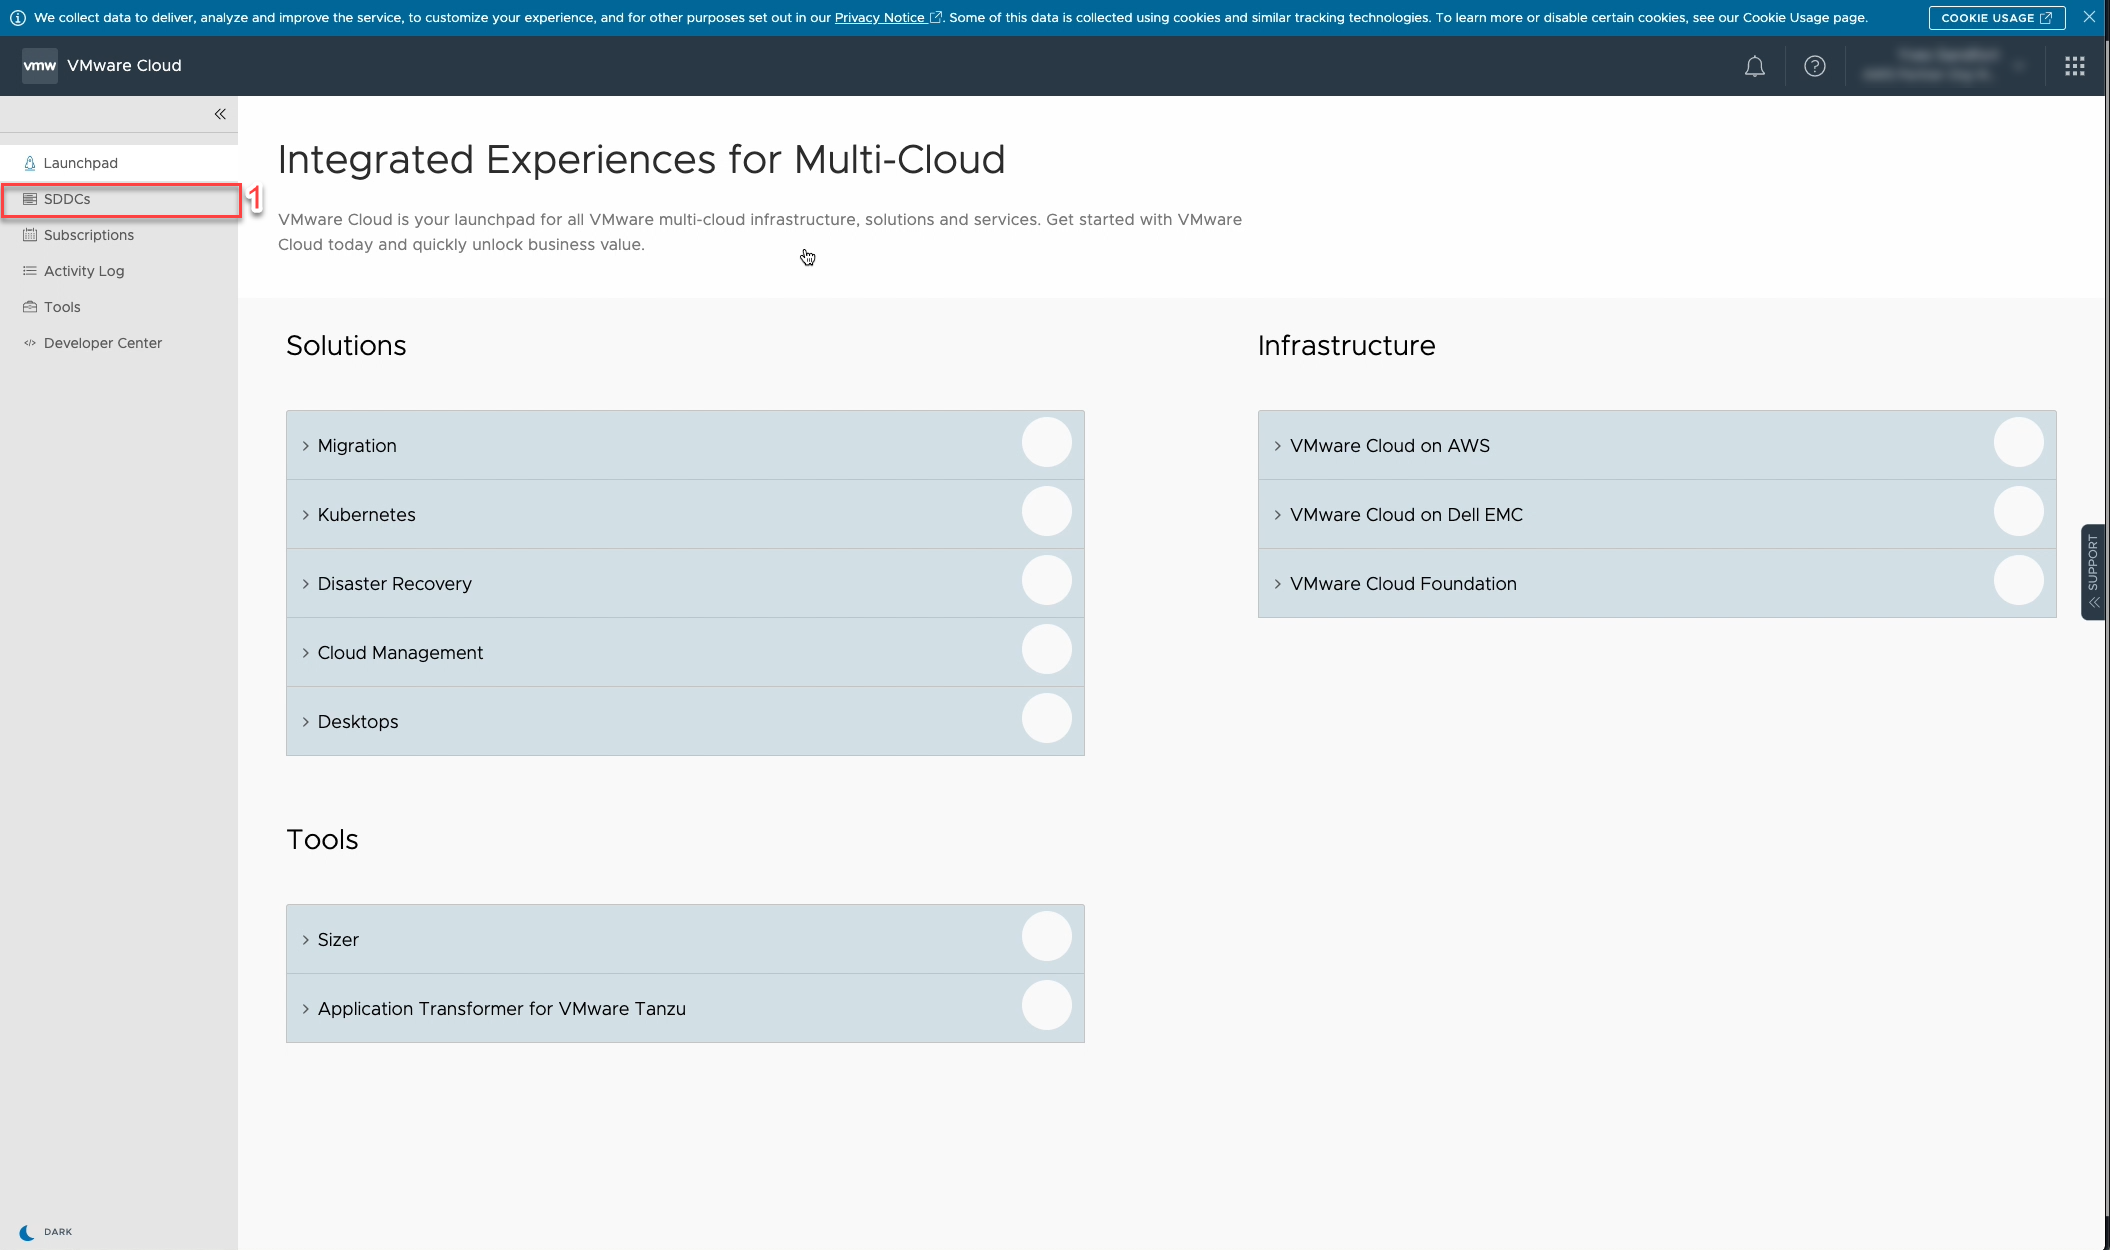Screen dimensions: 2110x1250
Task: Click the Infrastructure section heading
Action: pyautogui.click(x=1346, y=346)
